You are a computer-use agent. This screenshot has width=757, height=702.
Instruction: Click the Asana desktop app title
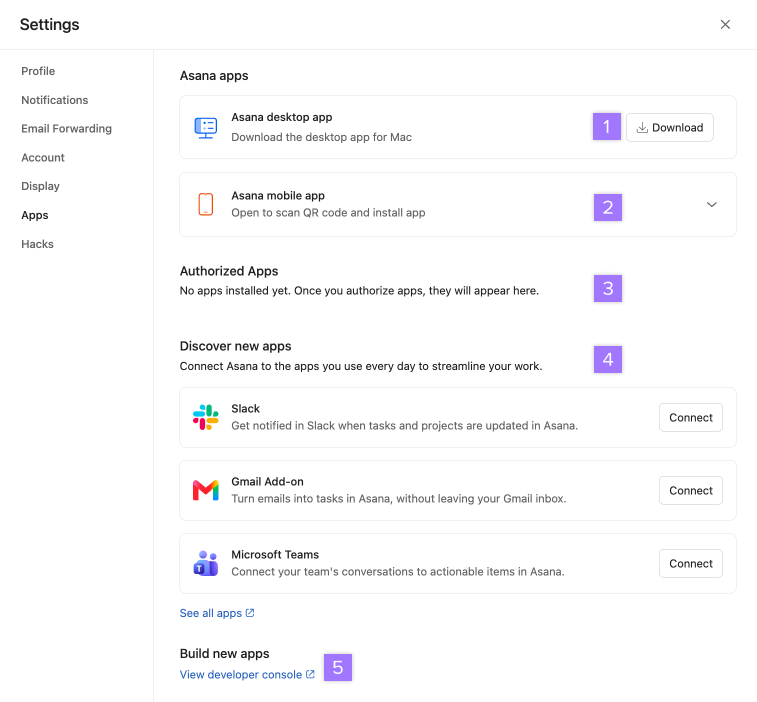(281, 117)
